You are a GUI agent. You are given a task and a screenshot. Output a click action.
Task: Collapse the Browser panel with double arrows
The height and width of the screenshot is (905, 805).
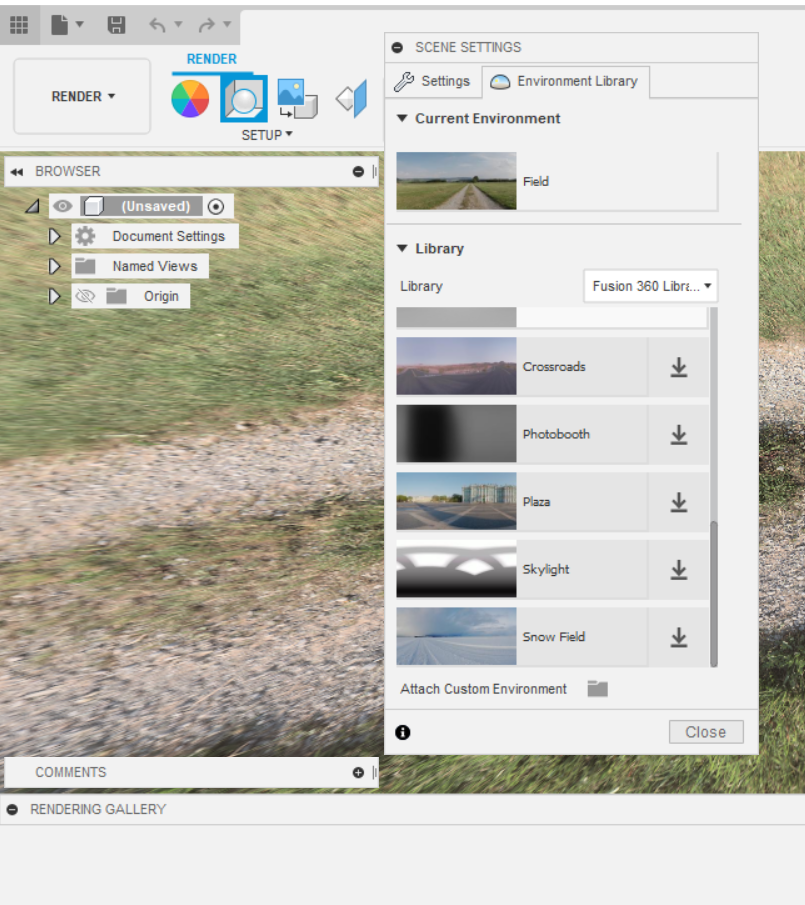tap(17, 172)
